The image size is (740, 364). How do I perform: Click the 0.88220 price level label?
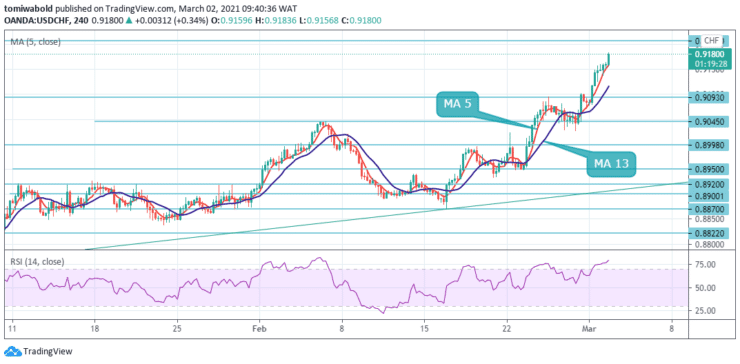709,233
